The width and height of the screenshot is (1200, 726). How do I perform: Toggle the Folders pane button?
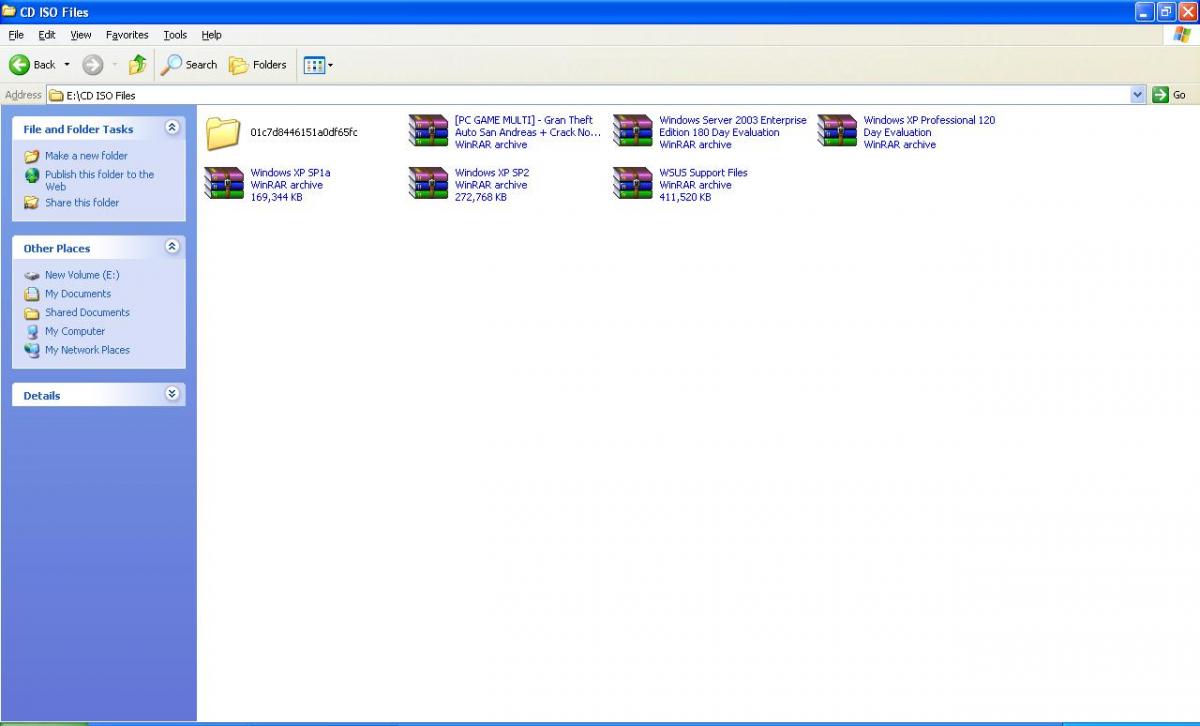pyautogui.click(x=258, y=65)
